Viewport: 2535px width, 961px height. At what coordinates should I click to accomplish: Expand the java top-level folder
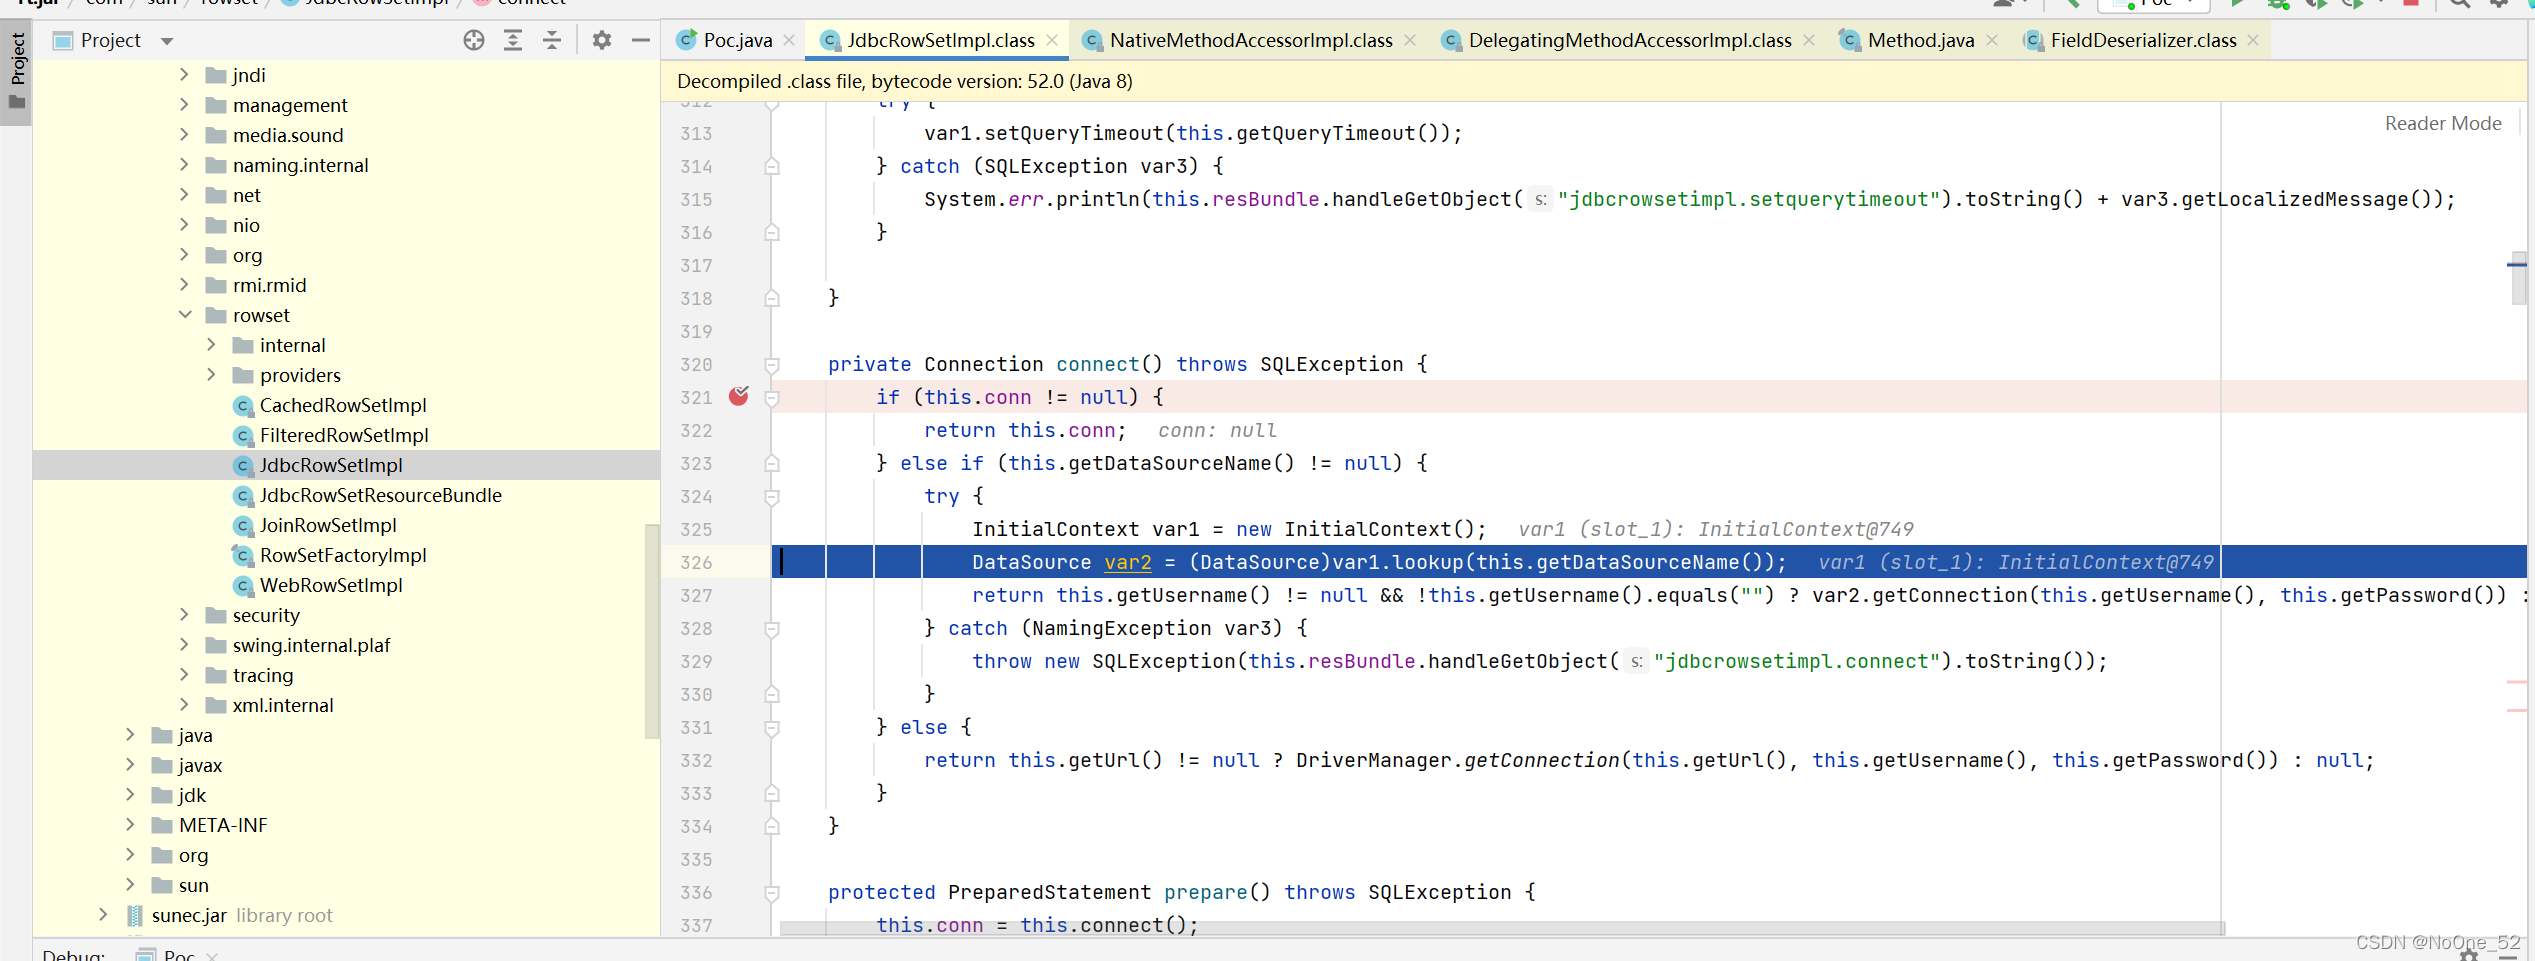click(x=130, y=734)
